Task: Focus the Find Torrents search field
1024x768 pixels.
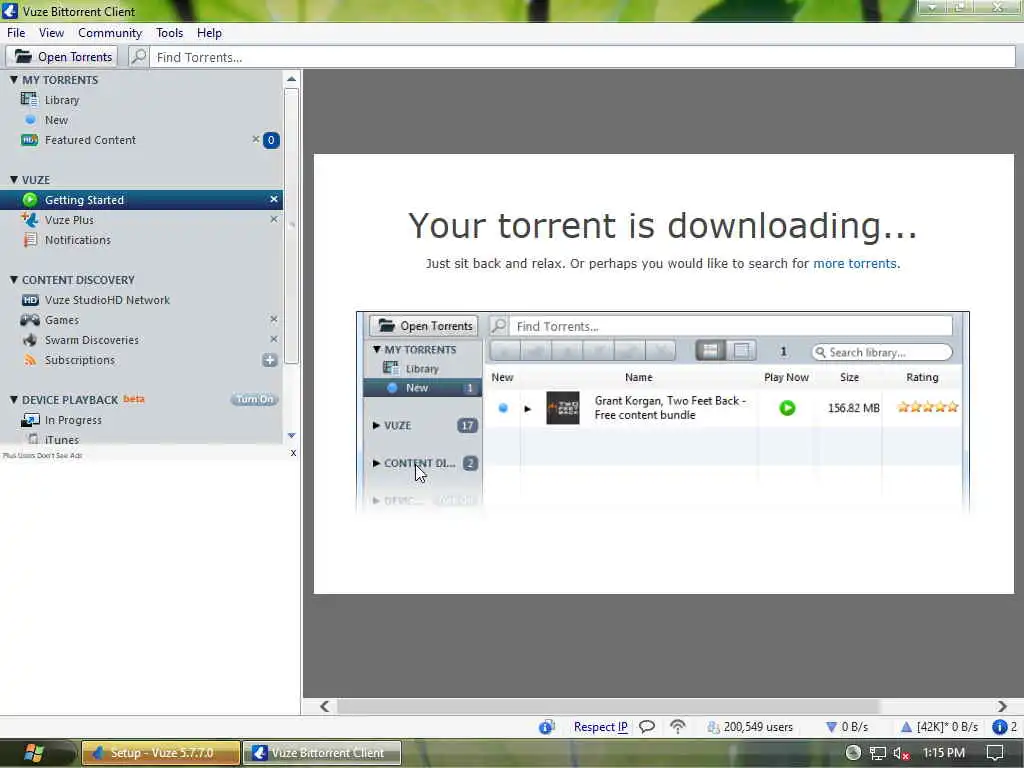Action: click(x=582, y=57)
